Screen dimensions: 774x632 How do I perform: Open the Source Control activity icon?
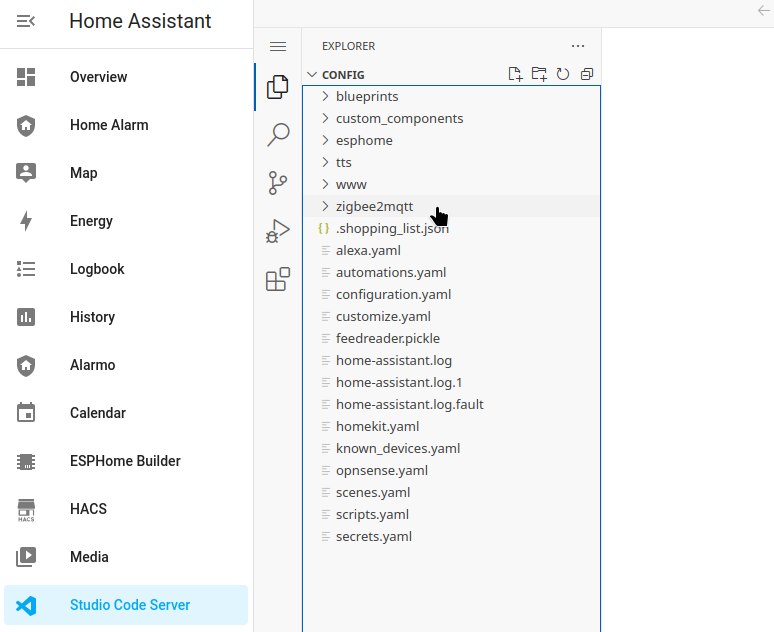(x=278, y=183)
